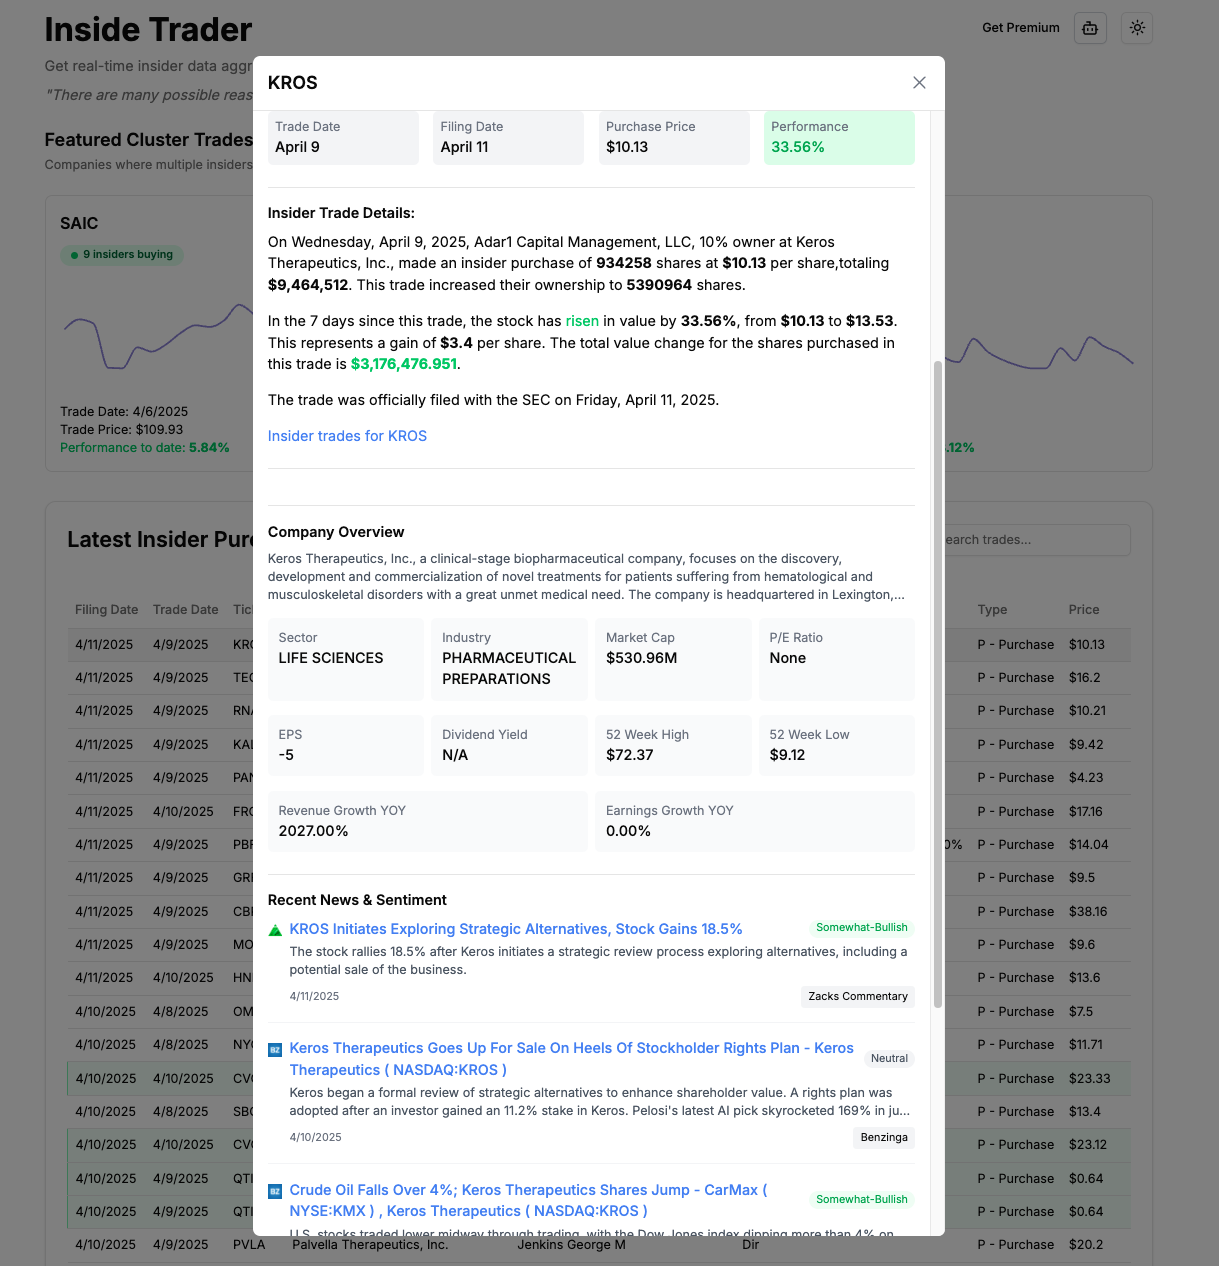This screenshot has width=1219, height=1266.
Task: Open Crude Oil Falls Over 4% article
Action: (x=528, y=1200)
